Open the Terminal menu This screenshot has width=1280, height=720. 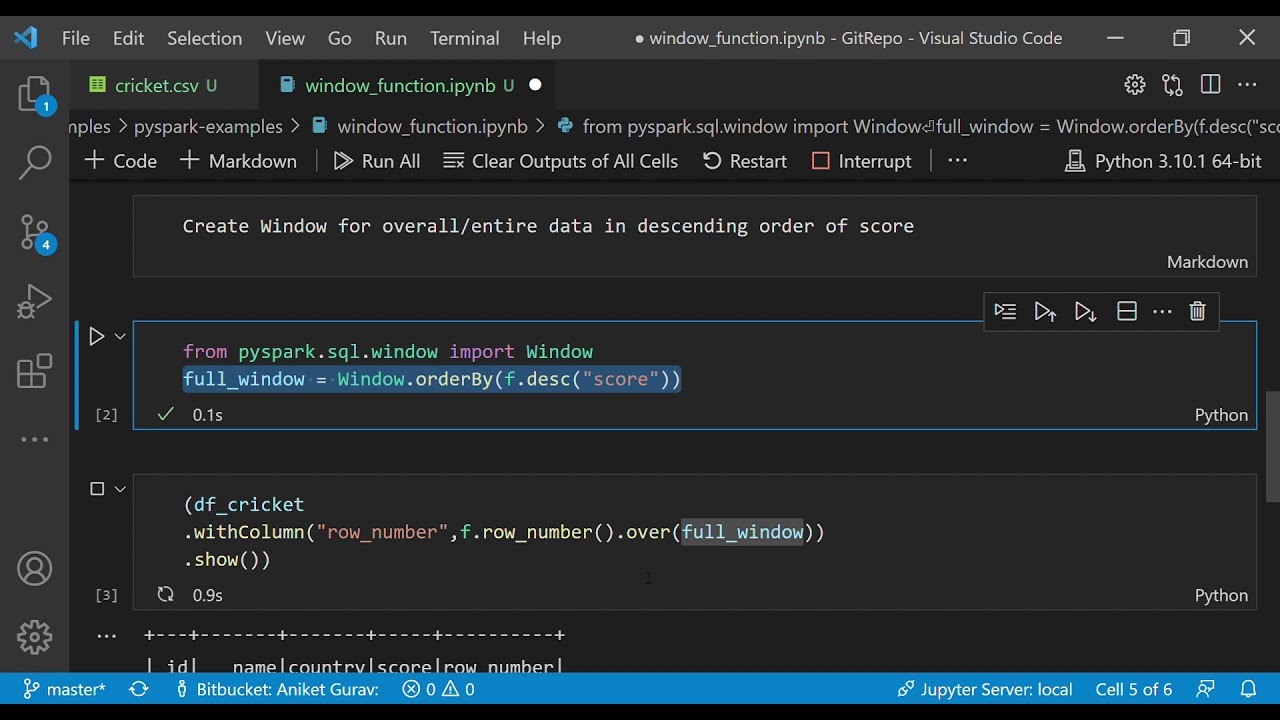pos(465,38)
